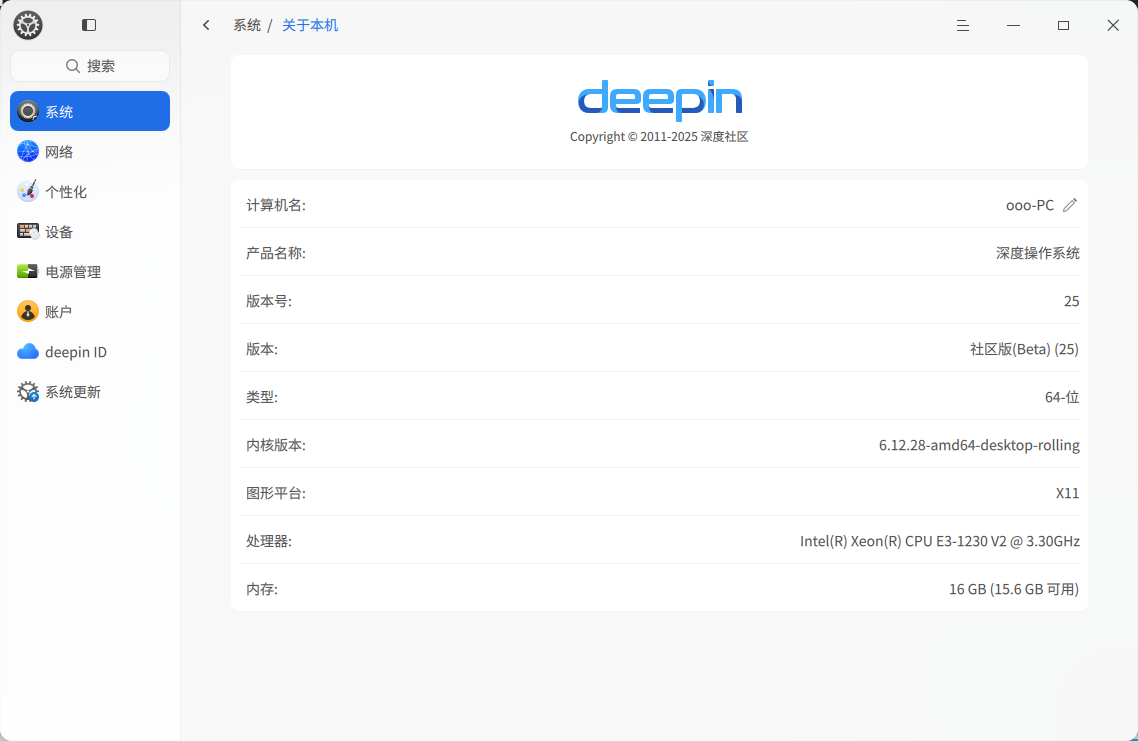
Task: Click the 电源管理 battery icon
Action: point(28,271)
